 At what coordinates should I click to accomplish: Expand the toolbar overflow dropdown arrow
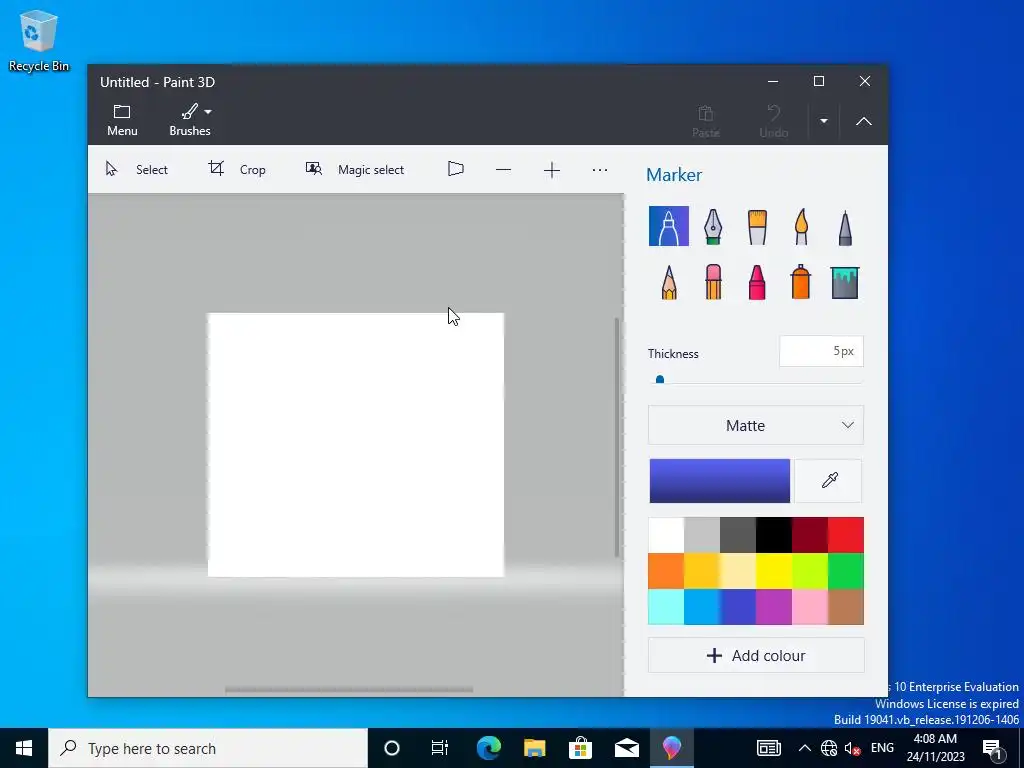pos(824,121)
